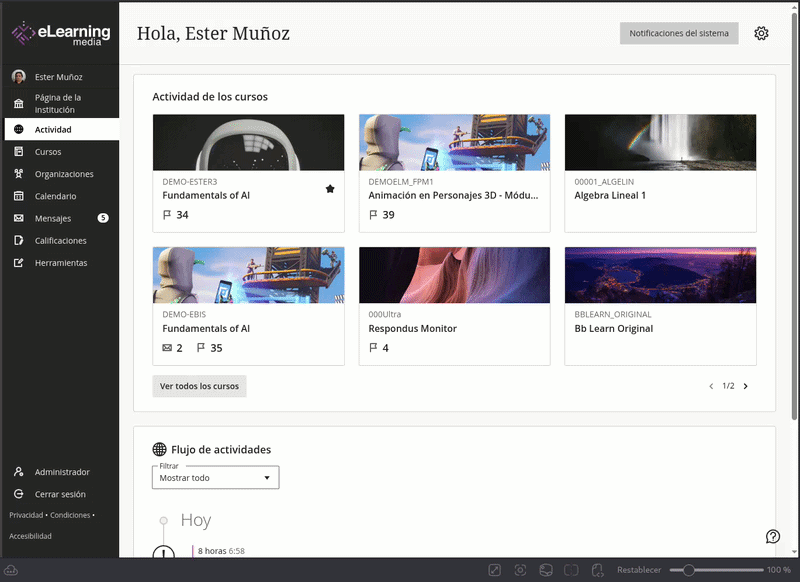Adjust the zoom slider handle

[x=688, y=570]
